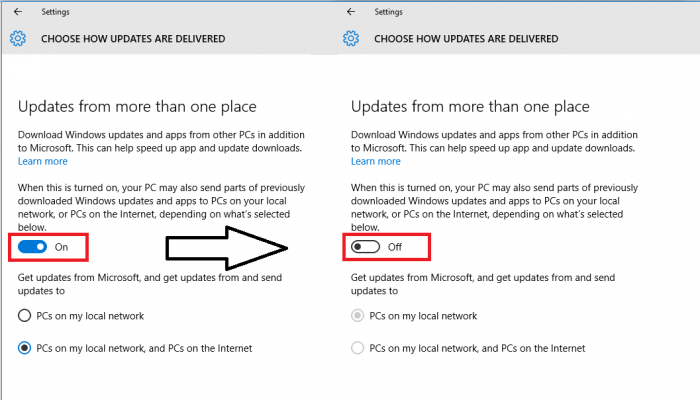
Task: Click the gear icon in the left window header
Action: (17, 38)
